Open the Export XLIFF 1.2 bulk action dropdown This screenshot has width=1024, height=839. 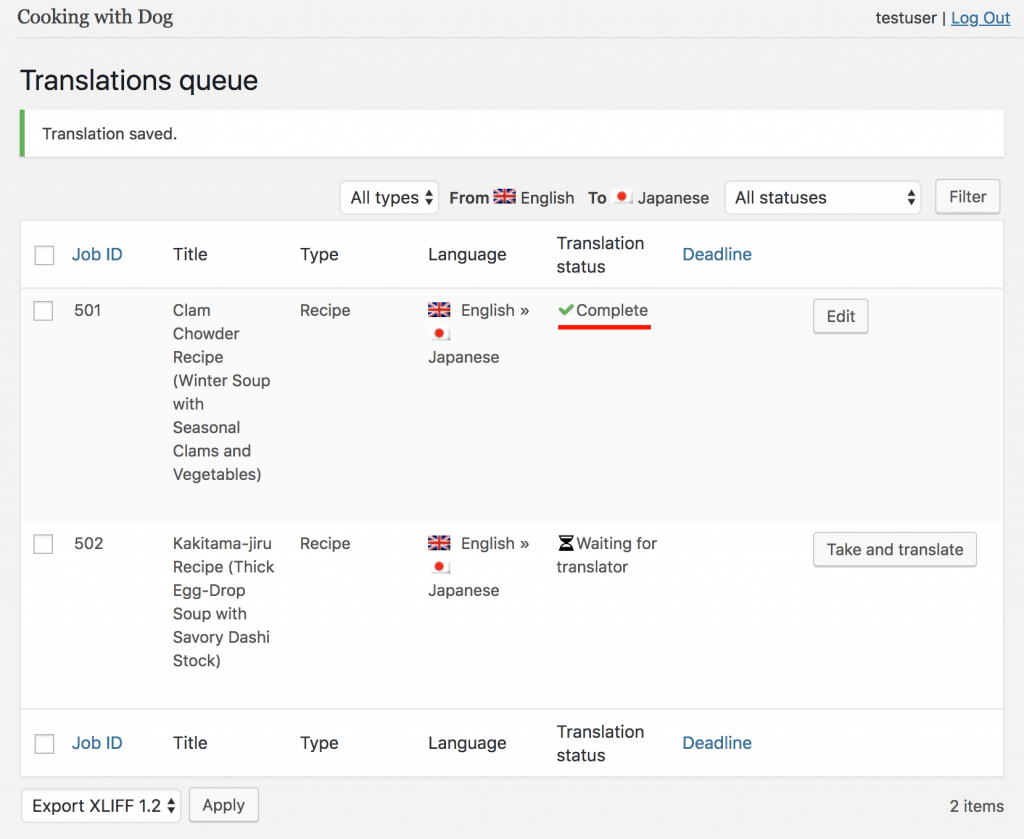click(101, 805)
